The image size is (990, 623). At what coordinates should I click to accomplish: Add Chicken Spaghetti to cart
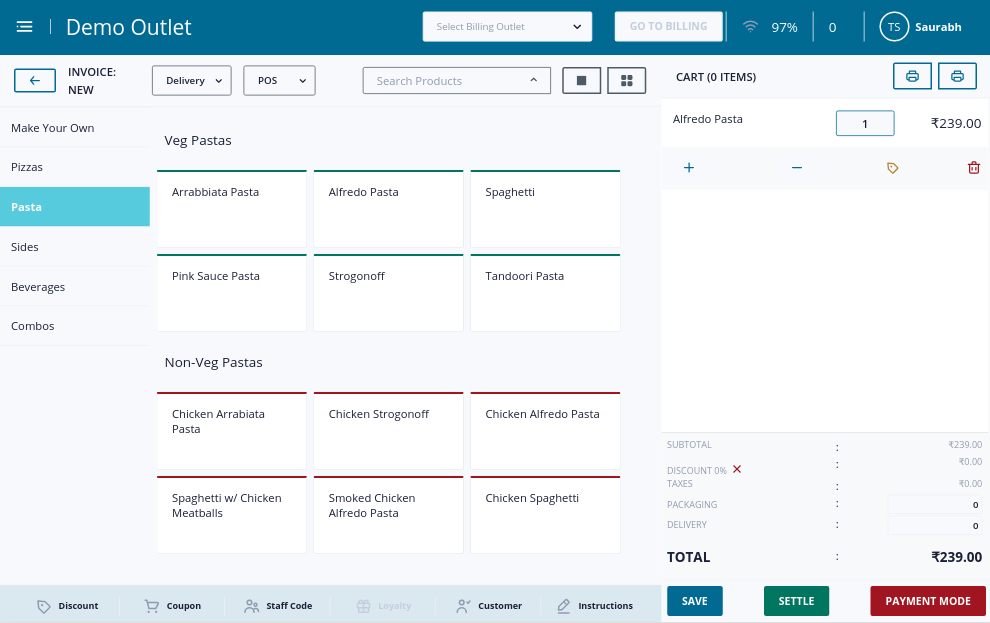(545, 515)
